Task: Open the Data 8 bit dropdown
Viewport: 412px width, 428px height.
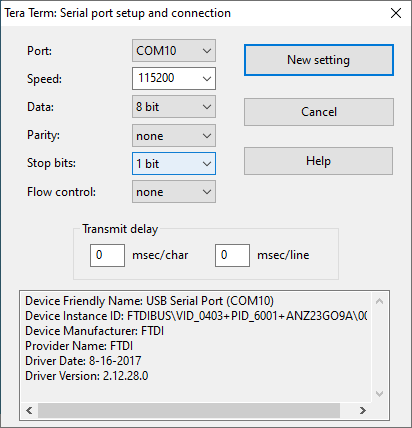Action: 174,107
